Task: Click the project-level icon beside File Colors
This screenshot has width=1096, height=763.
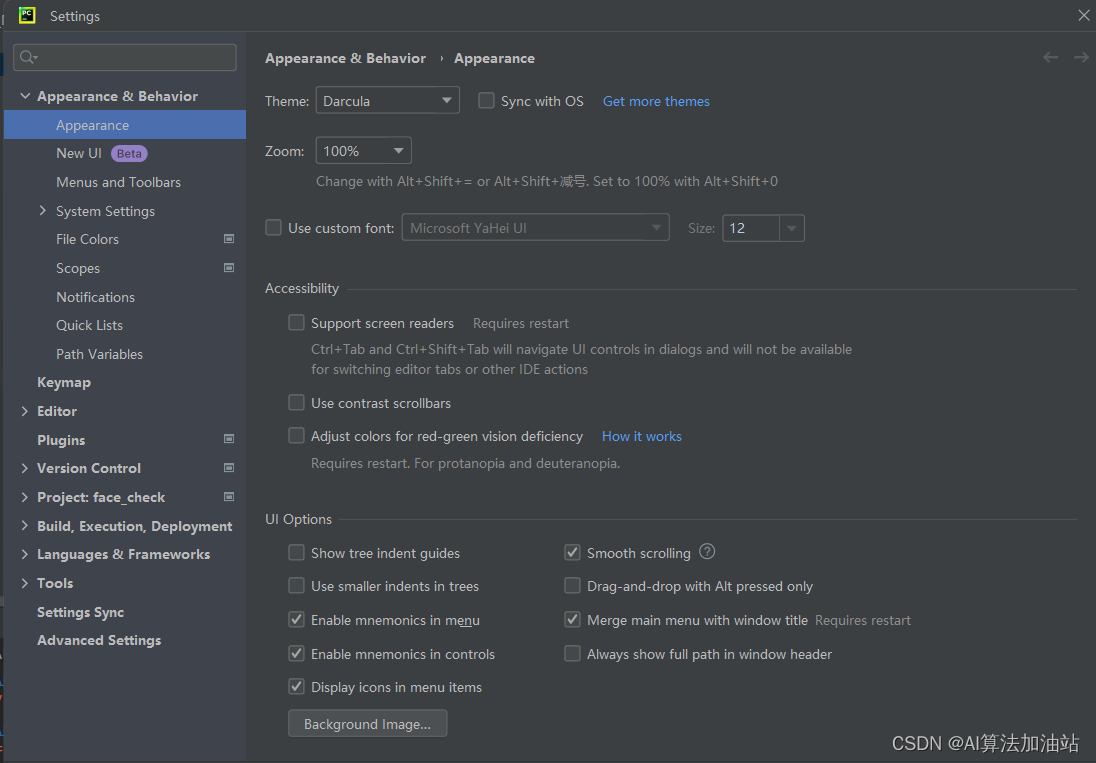Action: pos(229,239)
